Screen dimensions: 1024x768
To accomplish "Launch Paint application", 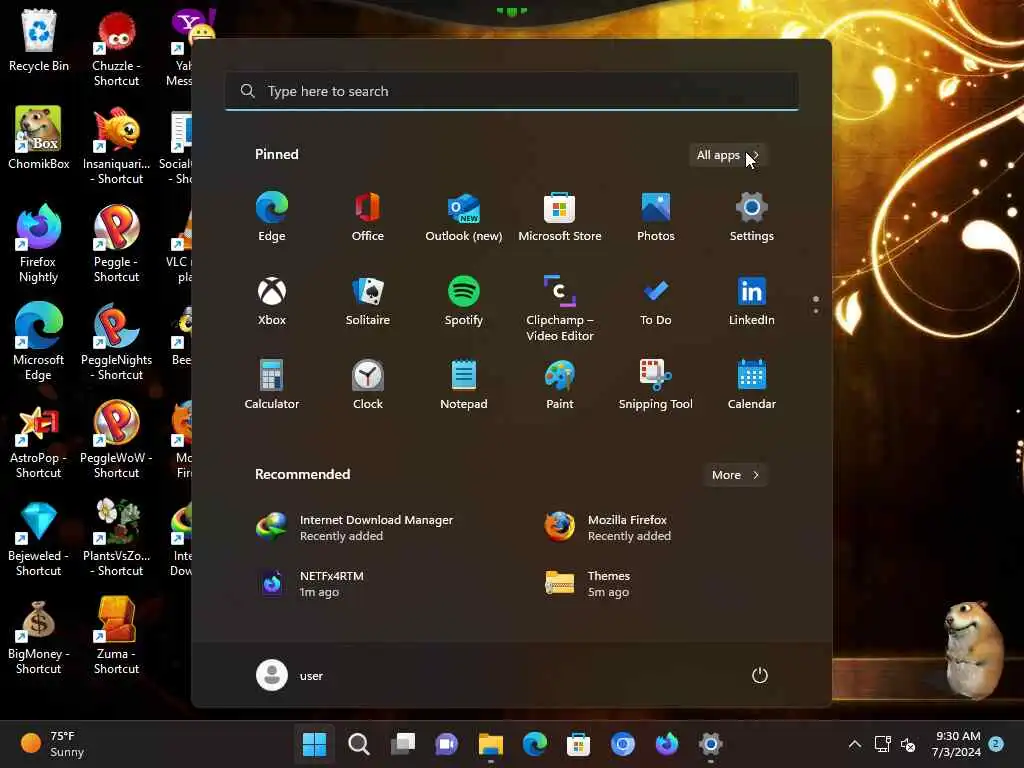I will (x=560, y=385).
